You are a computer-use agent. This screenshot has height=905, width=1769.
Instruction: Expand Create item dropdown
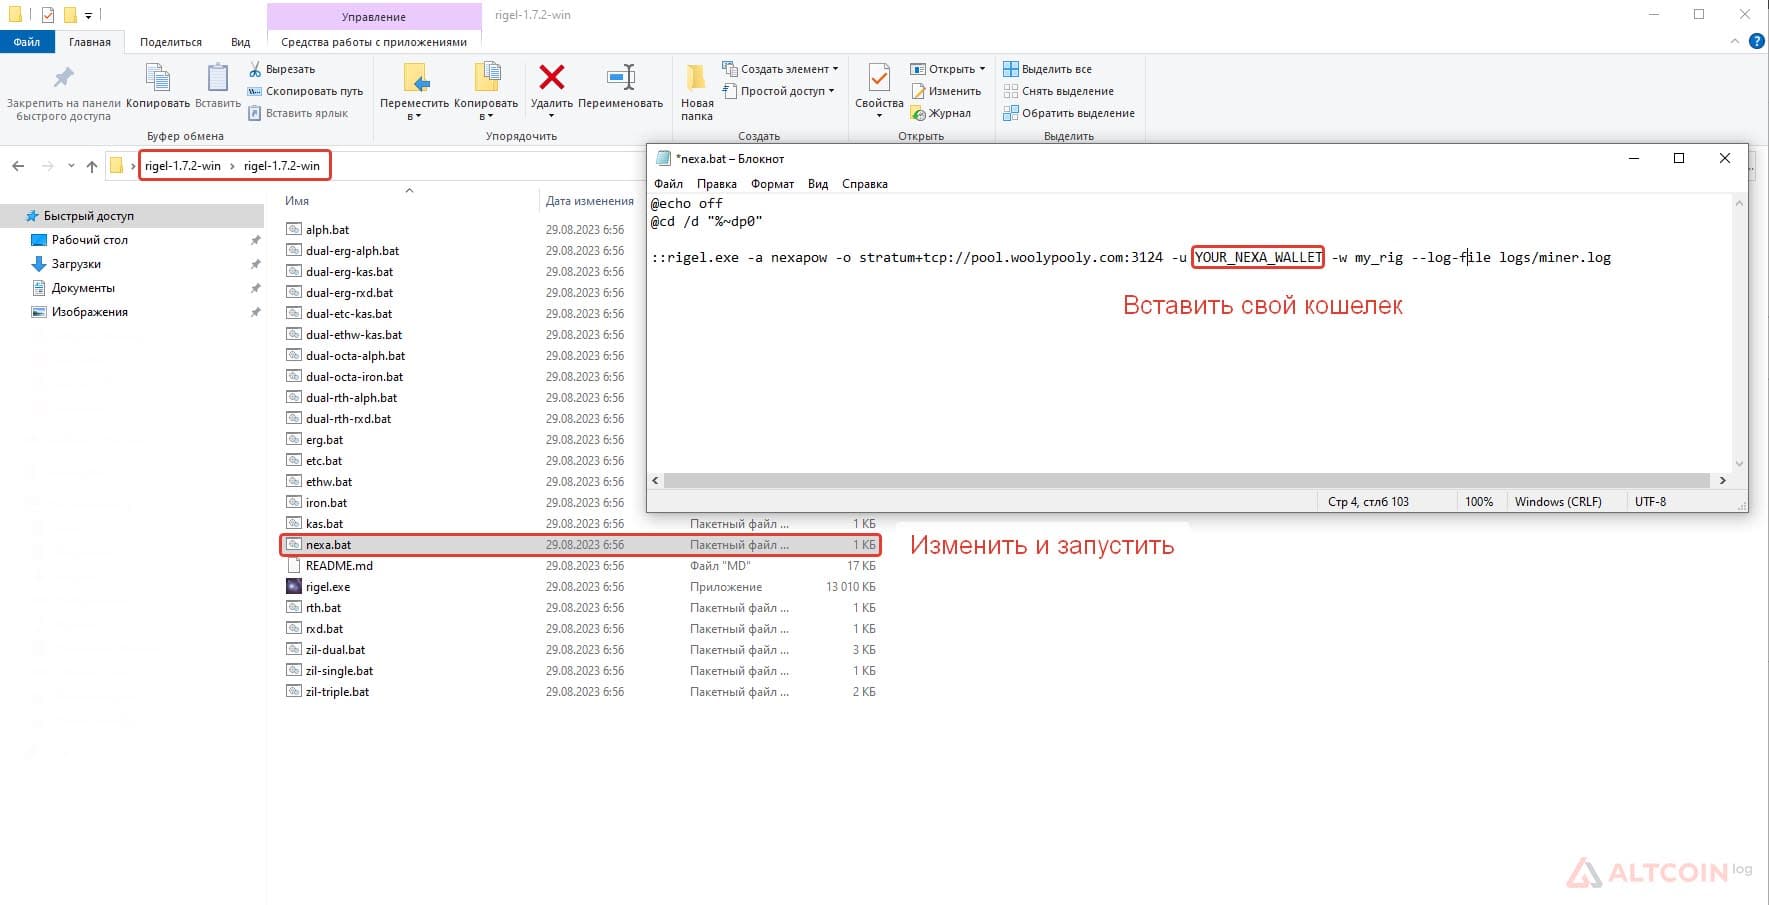pyautogui.click(x=781, y=69)
